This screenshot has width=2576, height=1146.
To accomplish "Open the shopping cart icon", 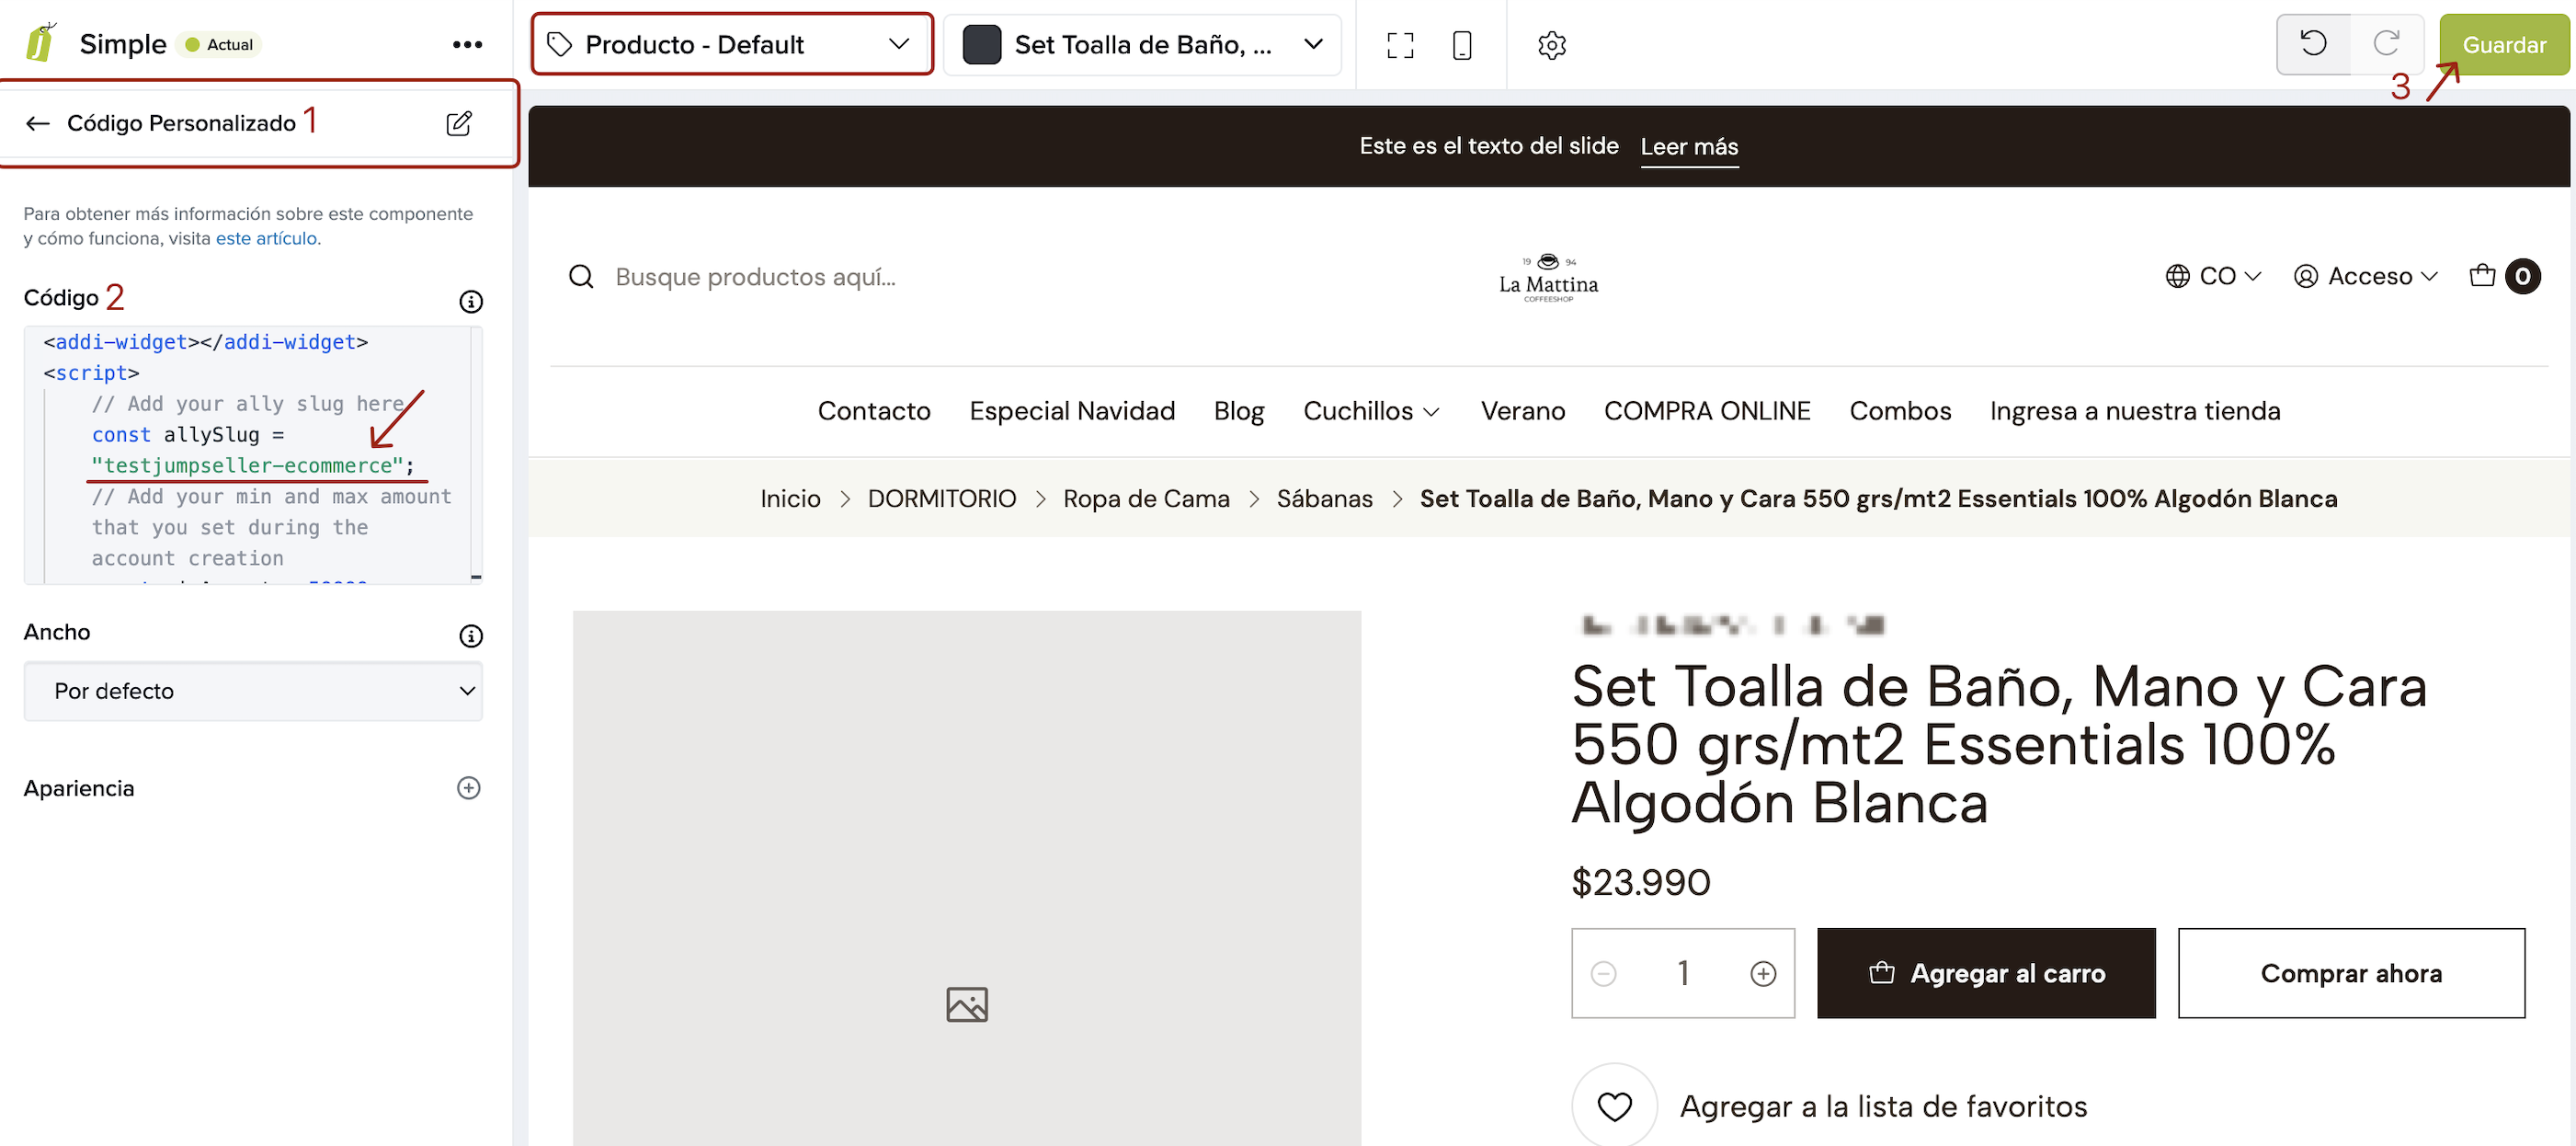I will pos(2482,276).
